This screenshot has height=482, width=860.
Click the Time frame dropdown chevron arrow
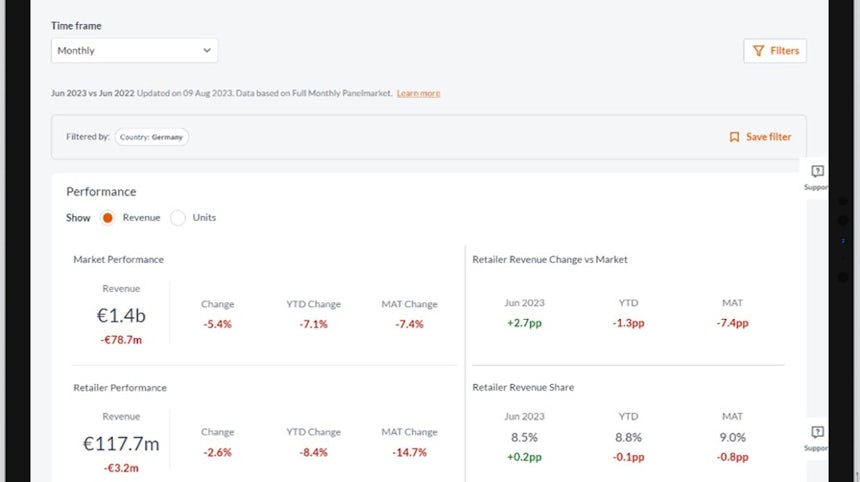coord(207,50)
